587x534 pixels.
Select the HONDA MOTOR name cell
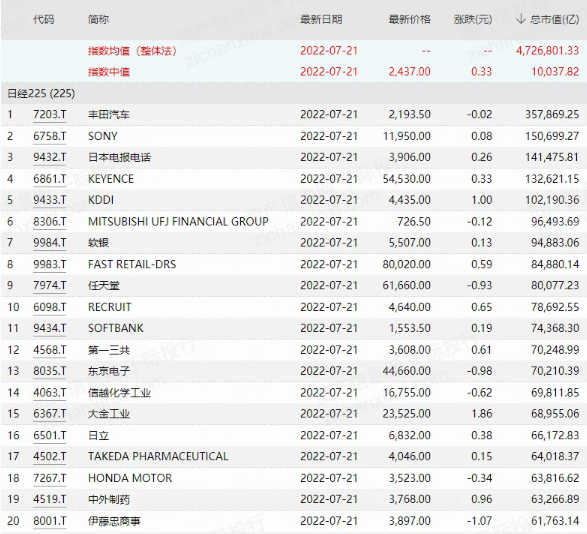(x=130, y=477)
